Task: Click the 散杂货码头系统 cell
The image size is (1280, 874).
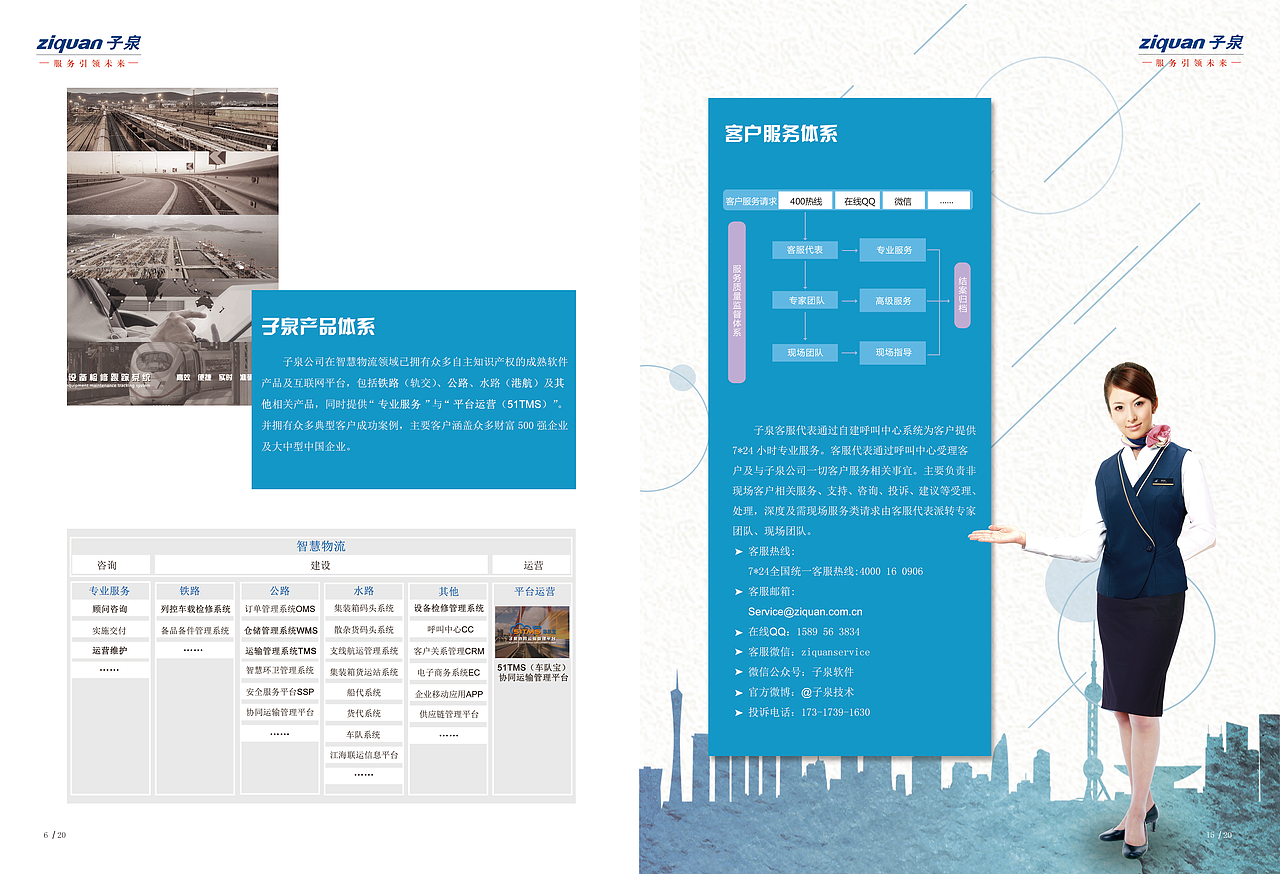Action: point(364,630)
